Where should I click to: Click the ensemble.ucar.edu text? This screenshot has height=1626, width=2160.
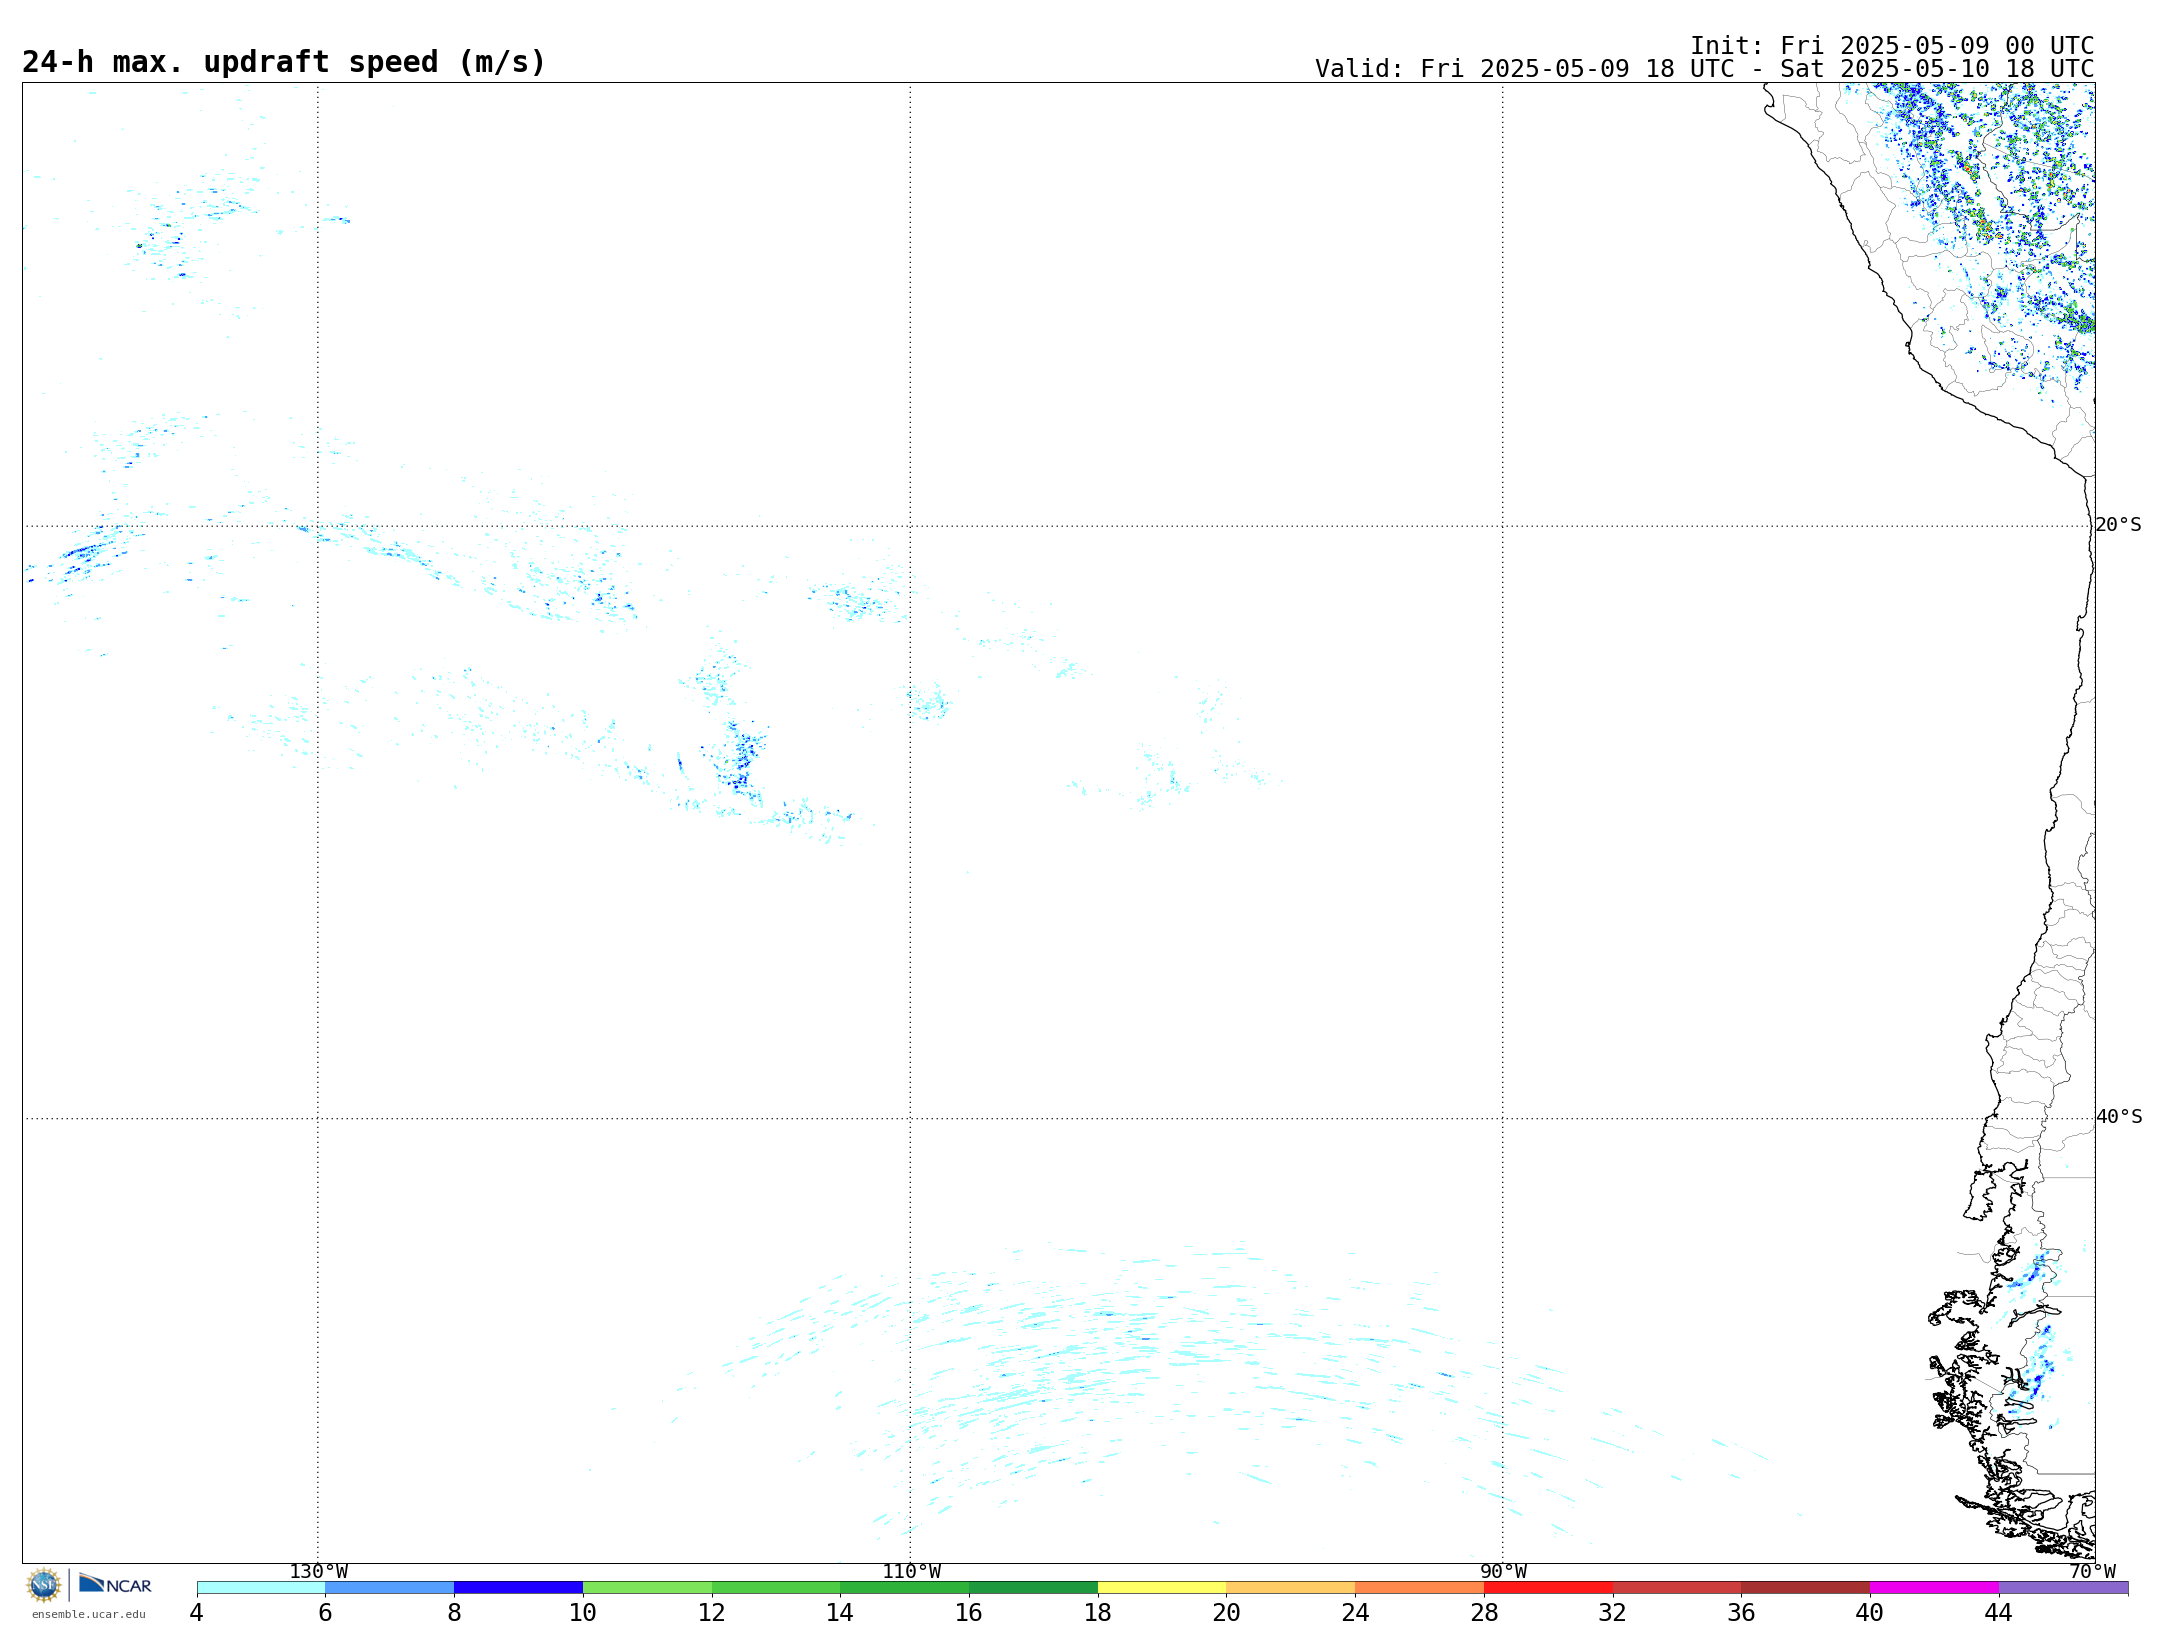[89, 1614]
